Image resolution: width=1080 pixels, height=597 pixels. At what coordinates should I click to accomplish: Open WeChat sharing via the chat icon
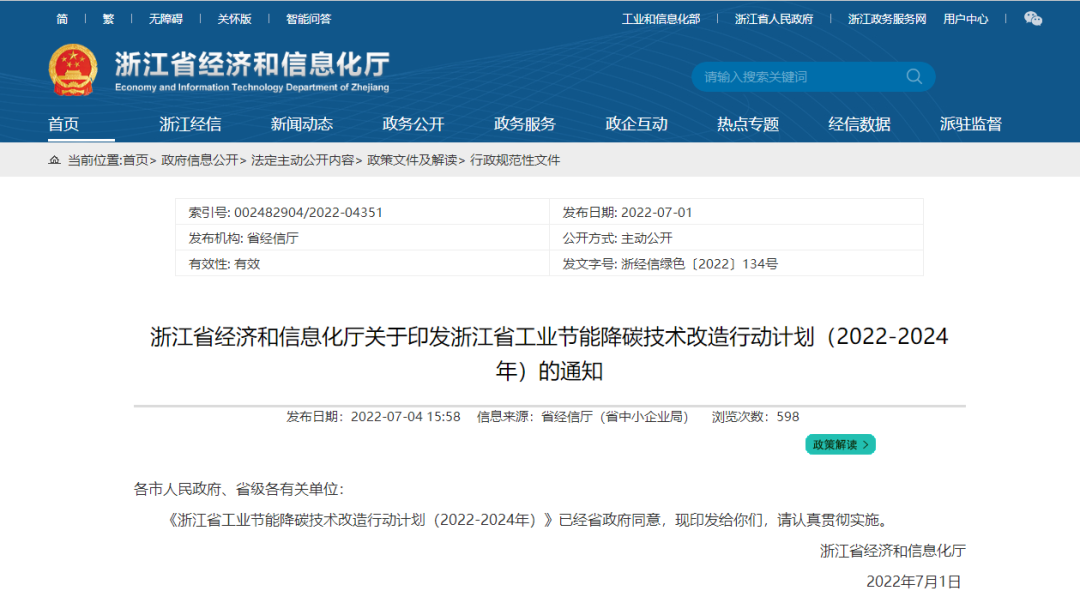(1031, 18)
